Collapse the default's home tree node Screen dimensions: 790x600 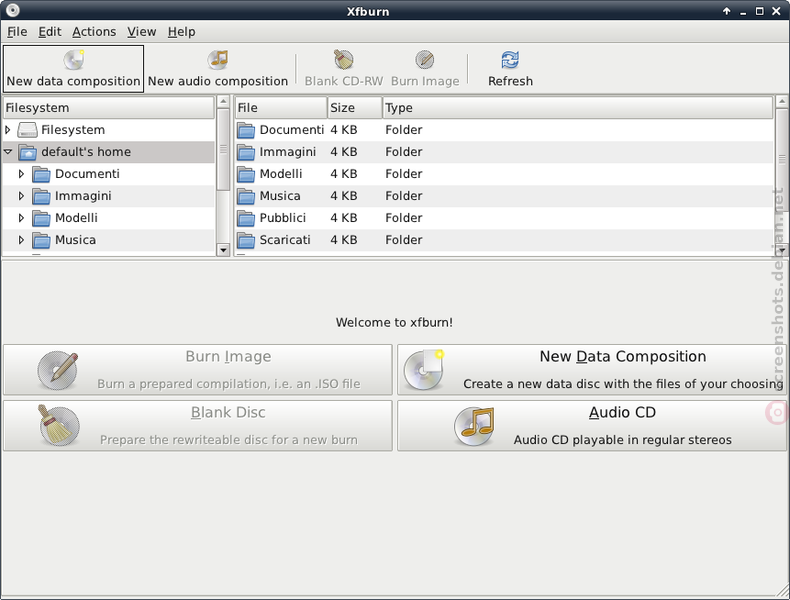click(x=8, y=152)
